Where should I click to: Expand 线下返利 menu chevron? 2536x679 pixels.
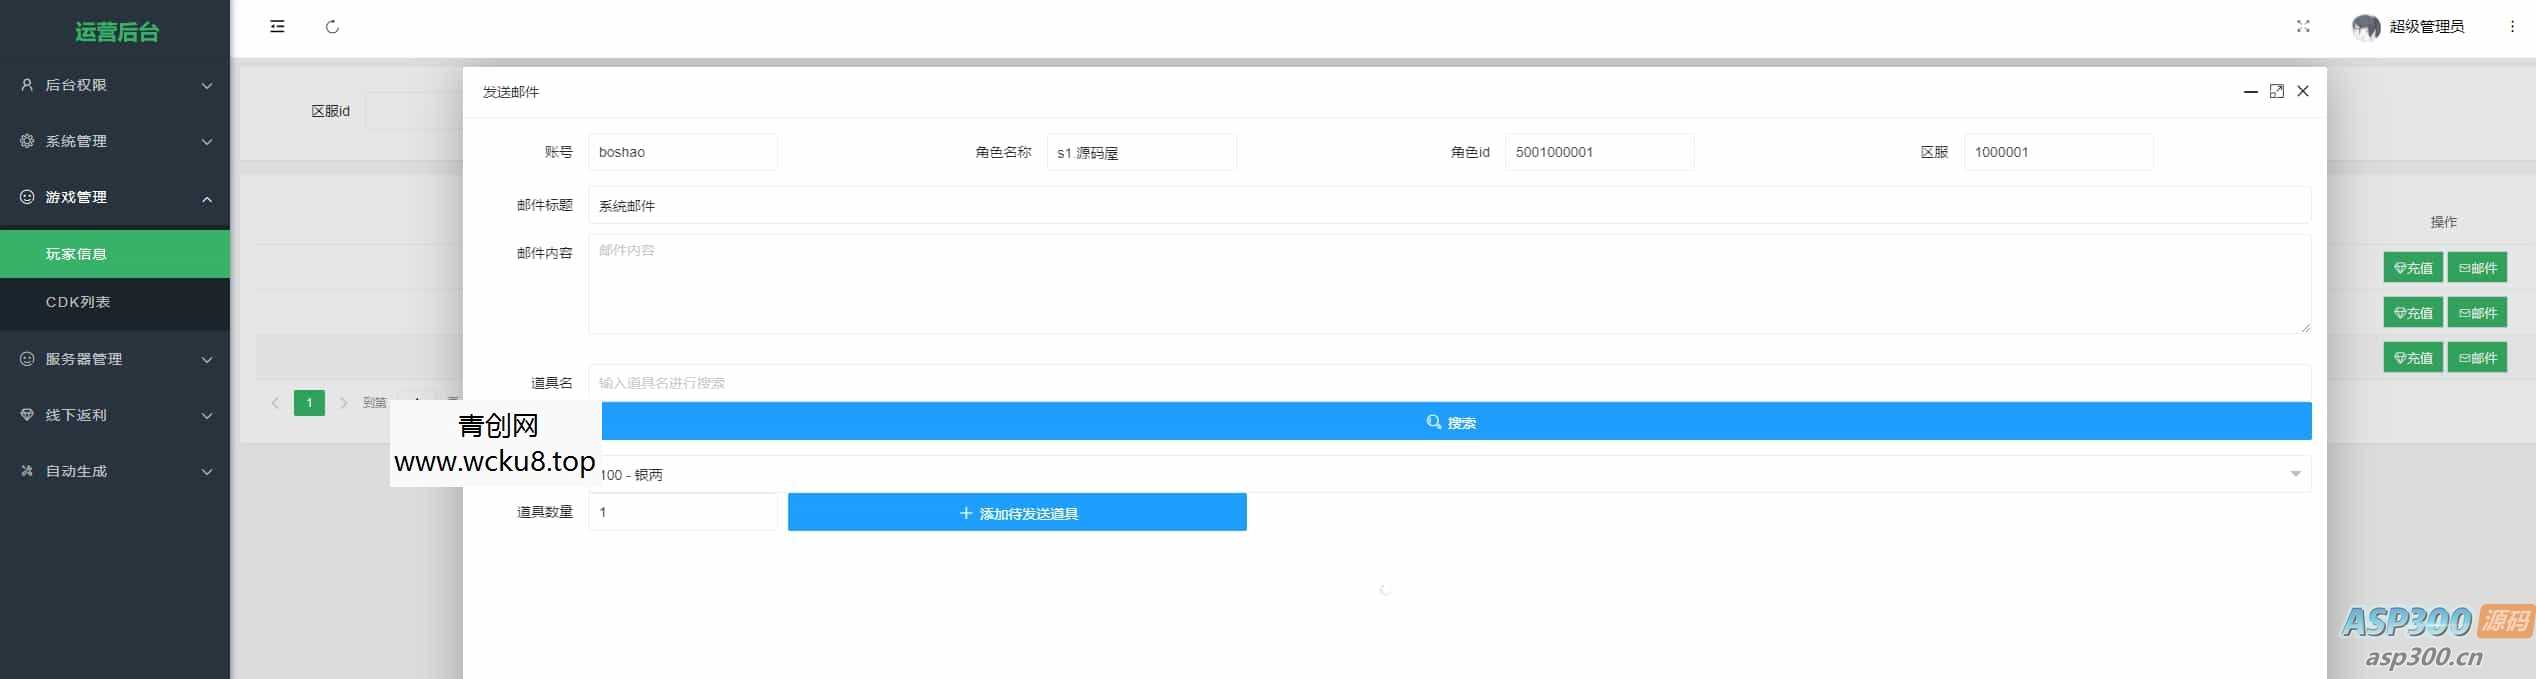(x=207, y=416)
